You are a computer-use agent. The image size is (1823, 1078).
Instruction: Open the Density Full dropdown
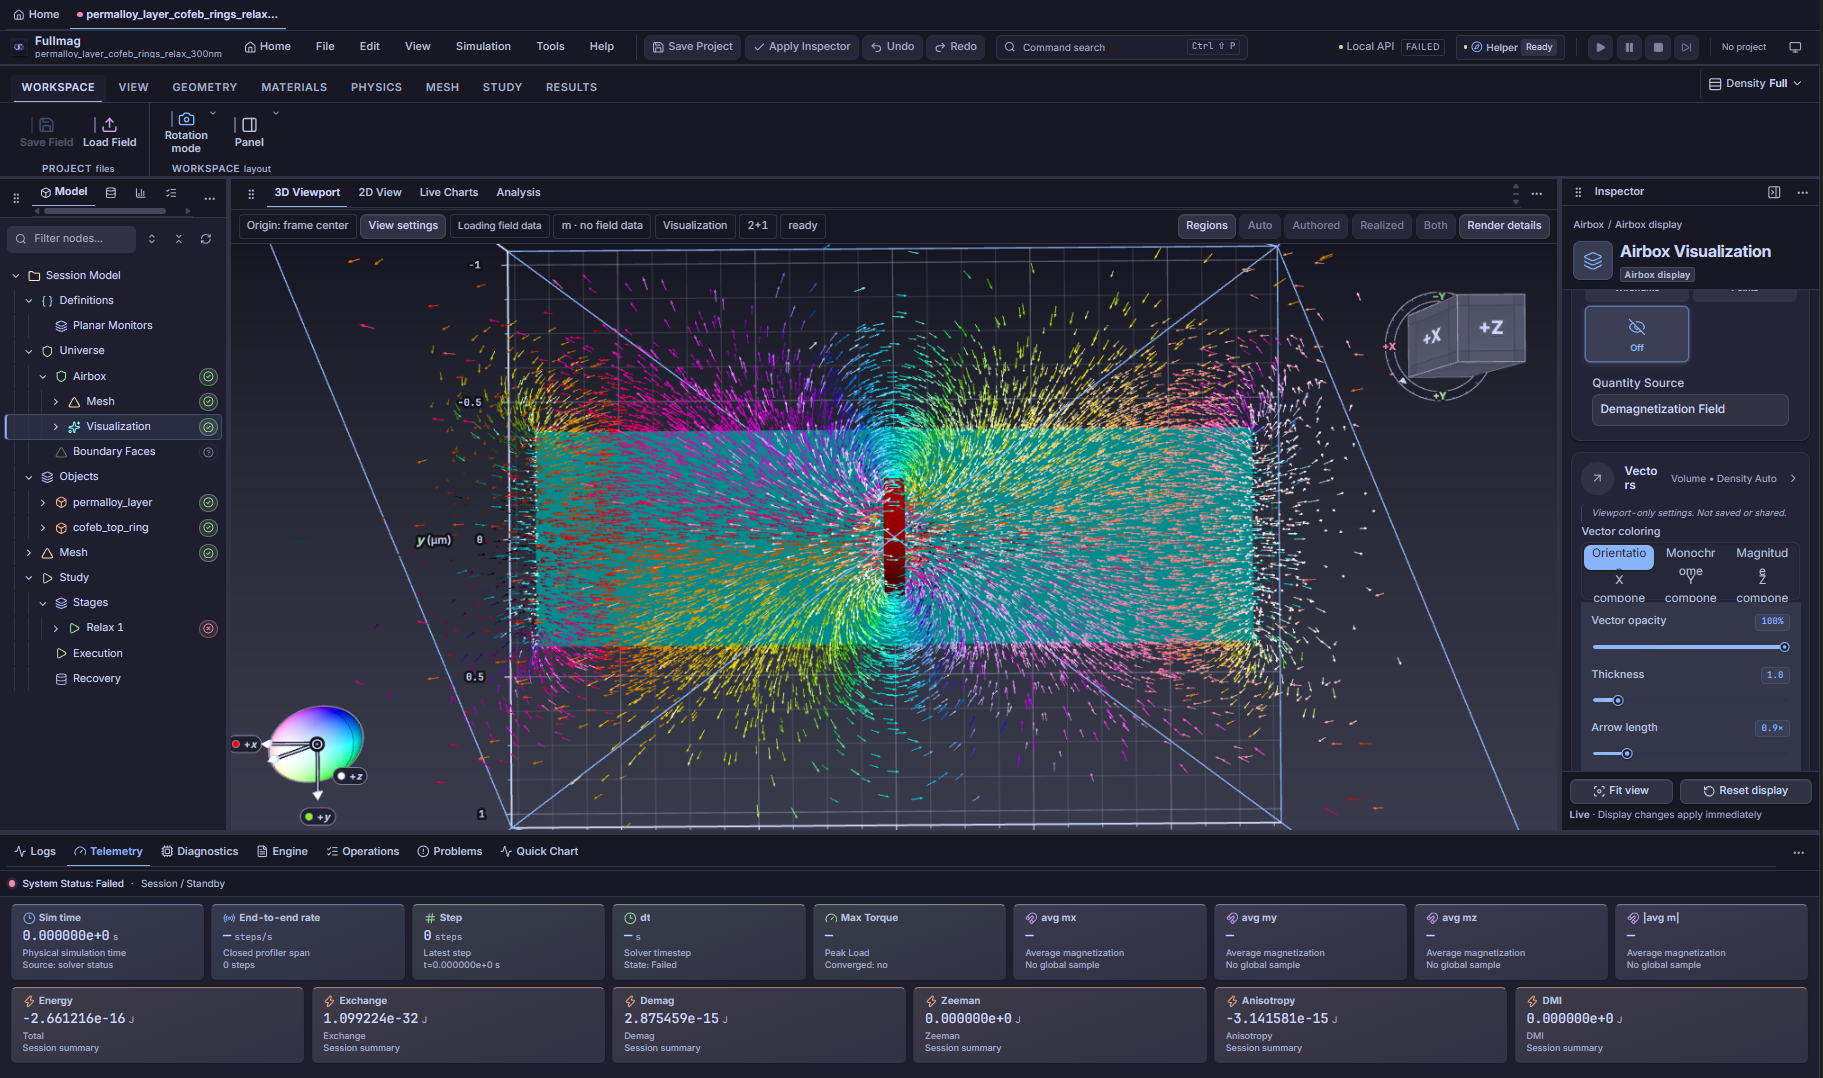point(1755,84)
